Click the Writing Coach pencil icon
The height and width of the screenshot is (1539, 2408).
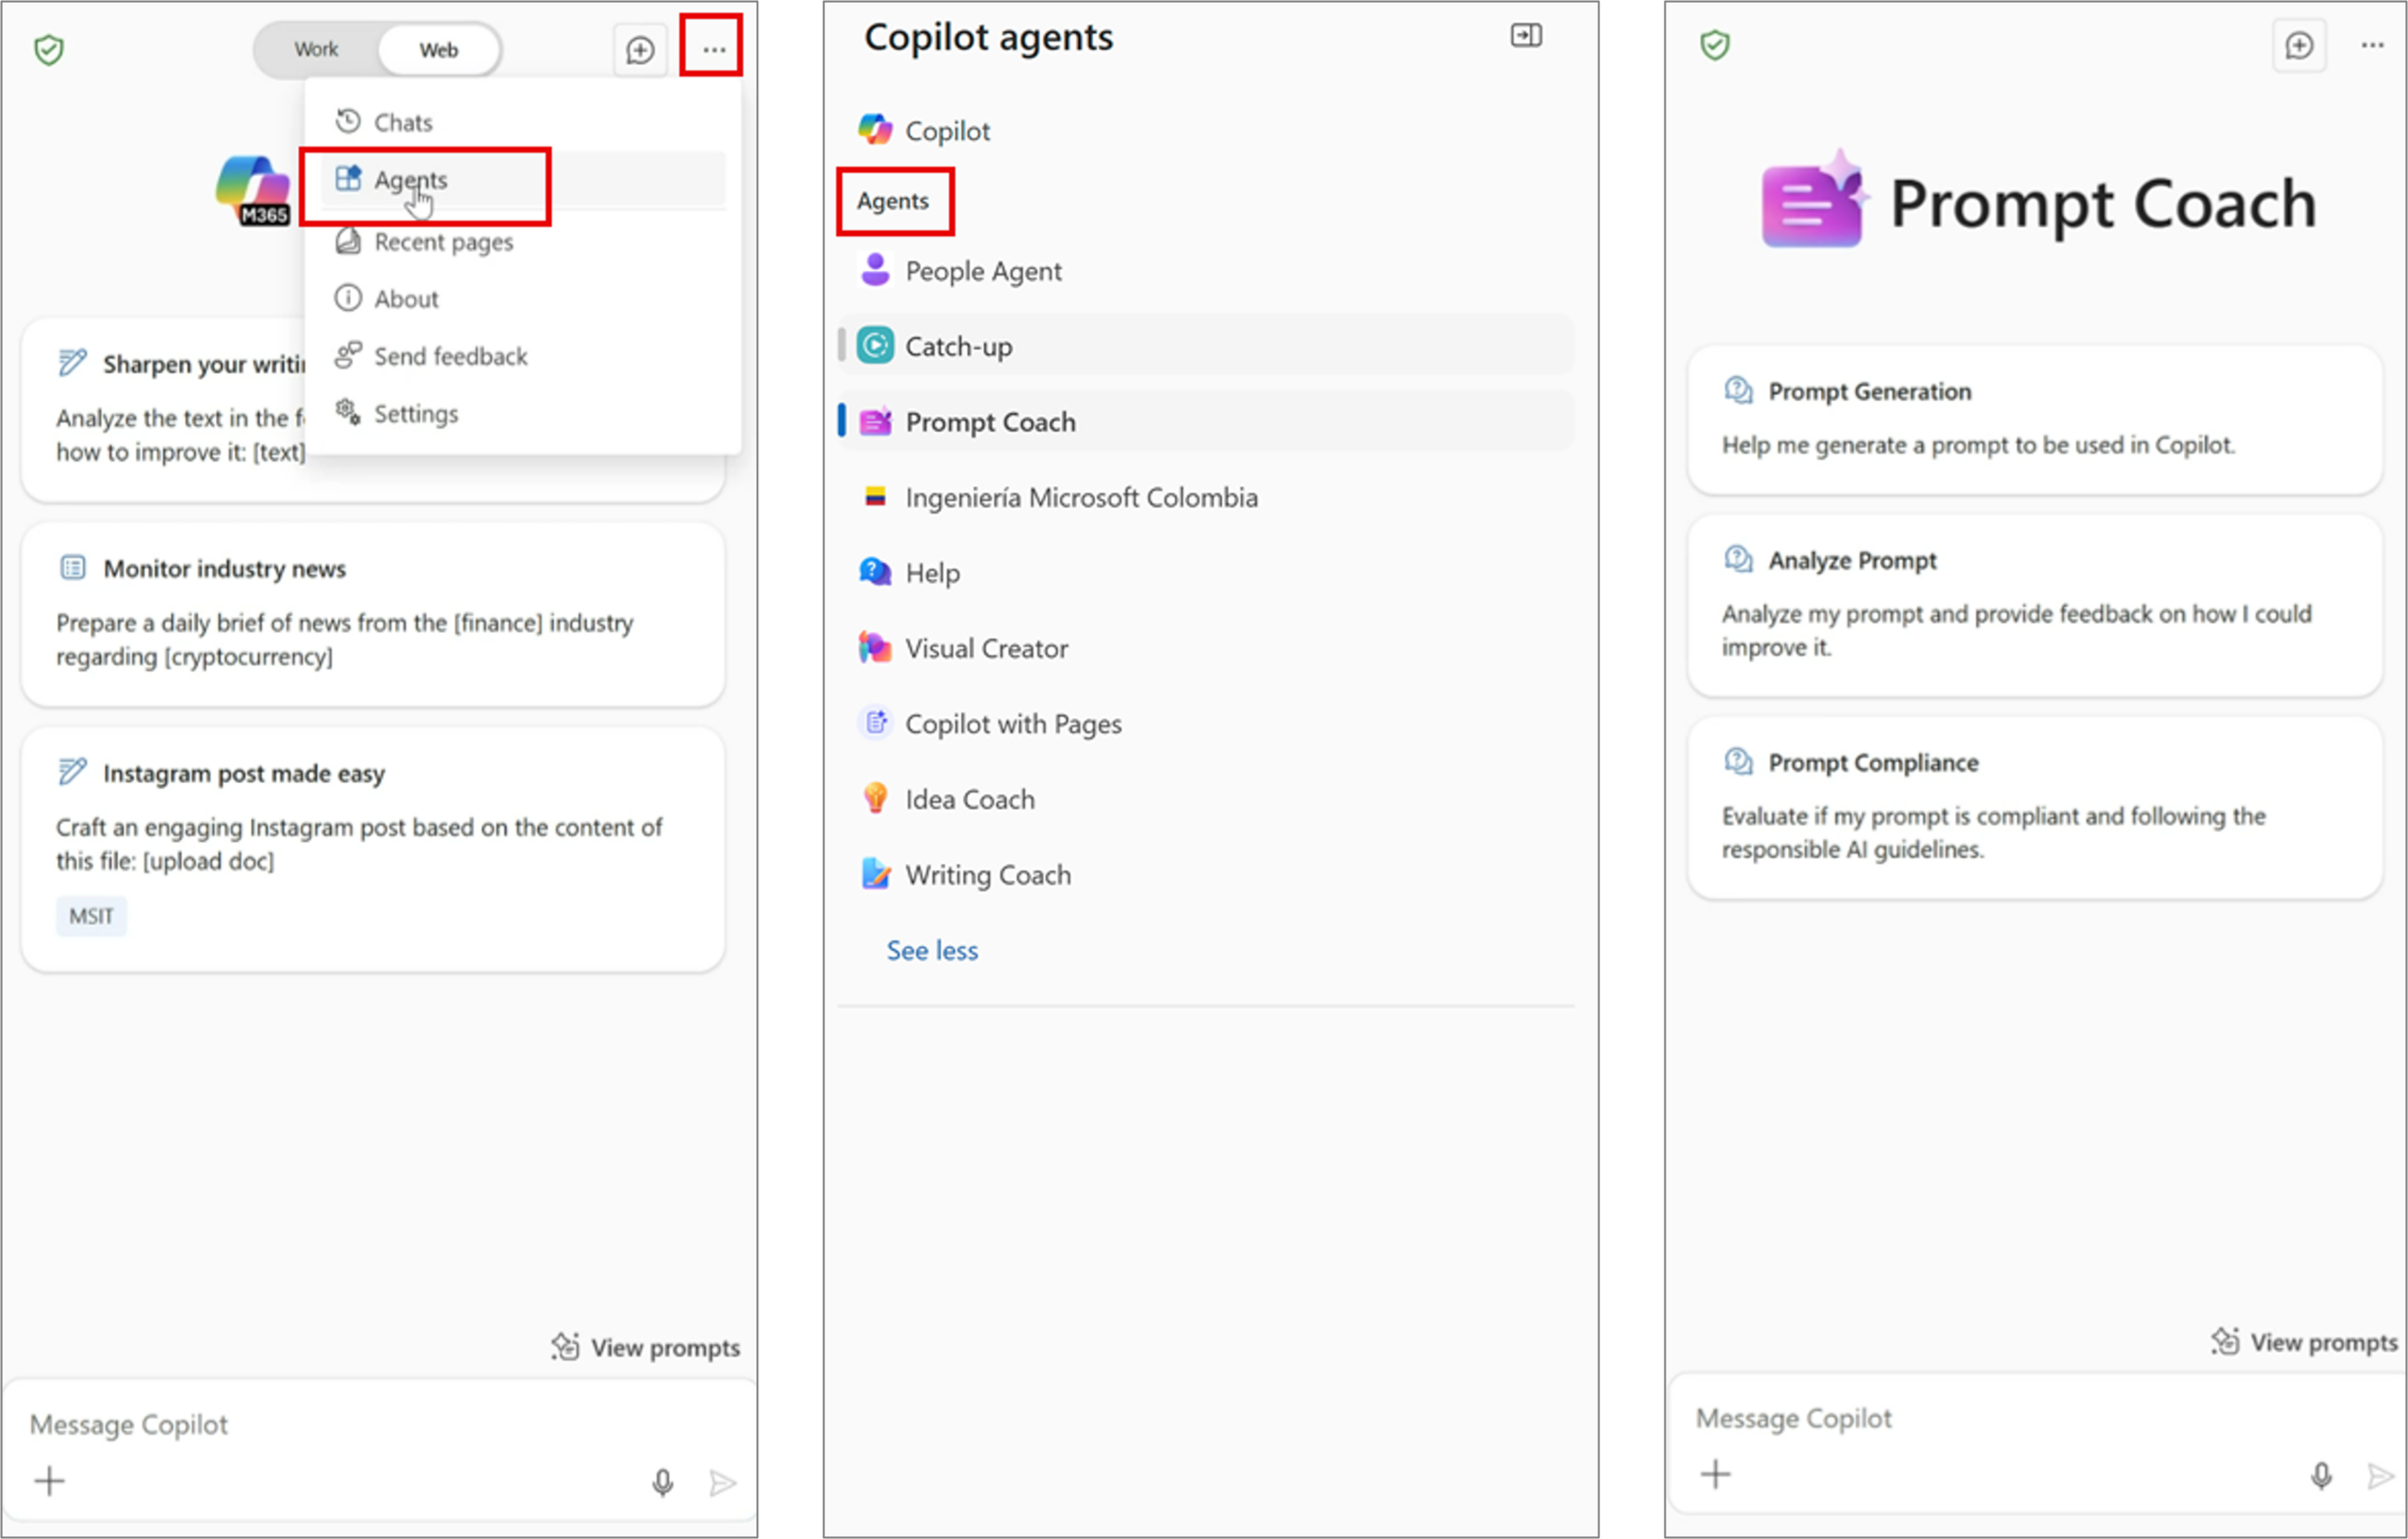tap(875, 874)
